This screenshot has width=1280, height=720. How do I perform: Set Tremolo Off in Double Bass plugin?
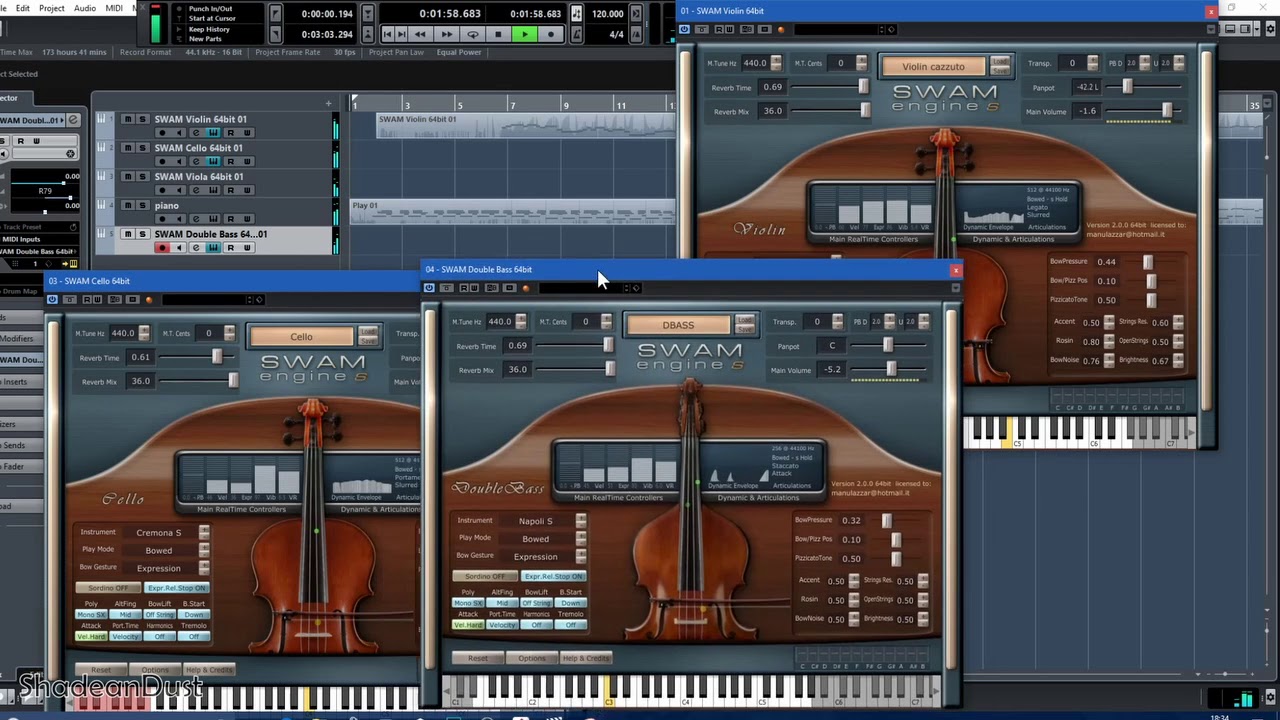tap(570, 625)
